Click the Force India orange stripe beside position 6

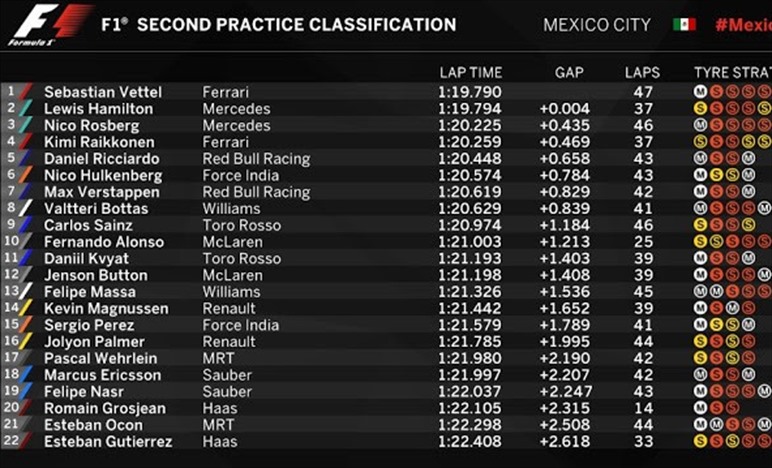point(26,175)
